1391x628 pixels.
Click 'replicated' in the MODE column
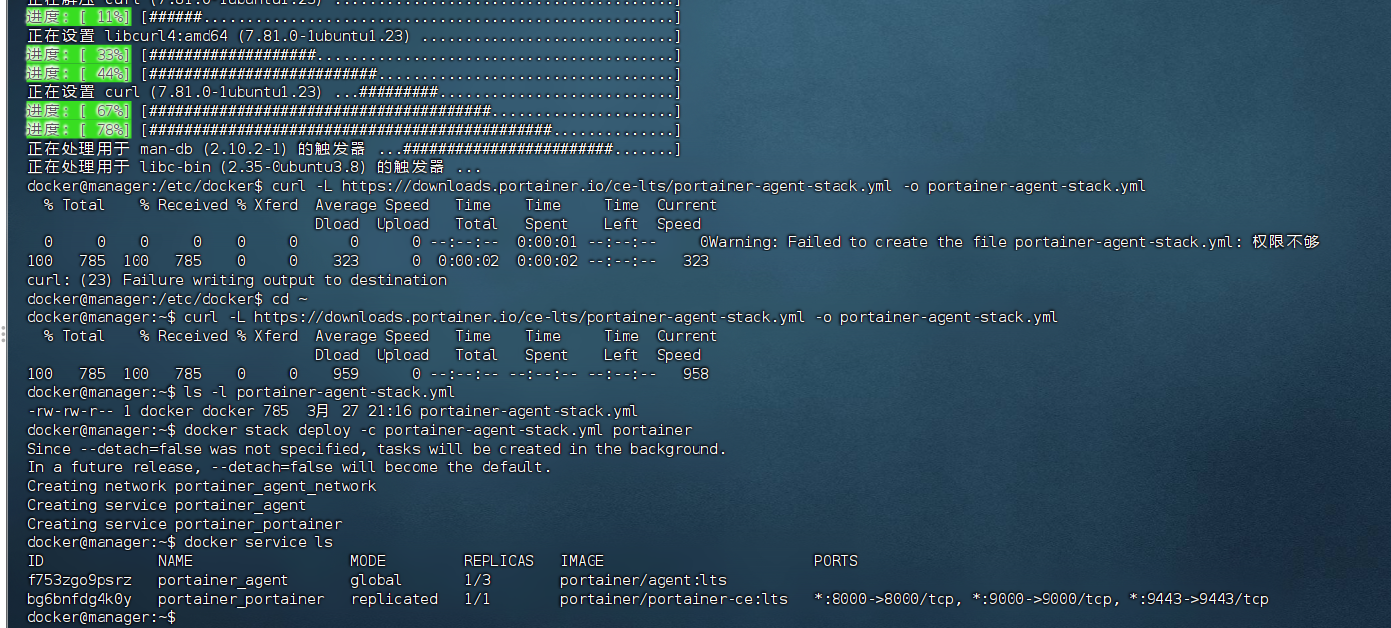[x=394, y=599]
